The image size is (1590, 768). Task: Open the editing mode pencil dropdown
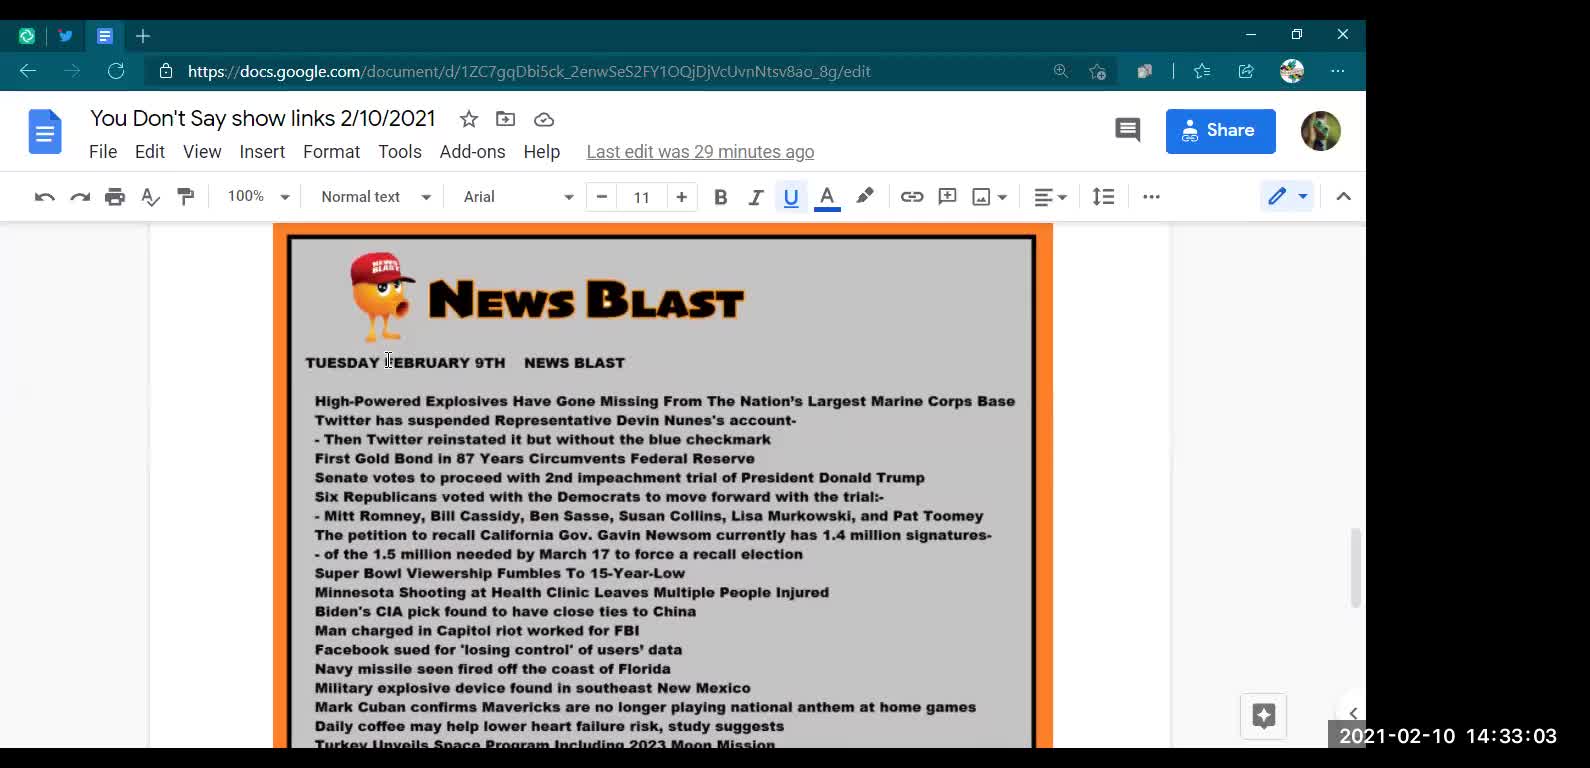tap(1287, 197)
